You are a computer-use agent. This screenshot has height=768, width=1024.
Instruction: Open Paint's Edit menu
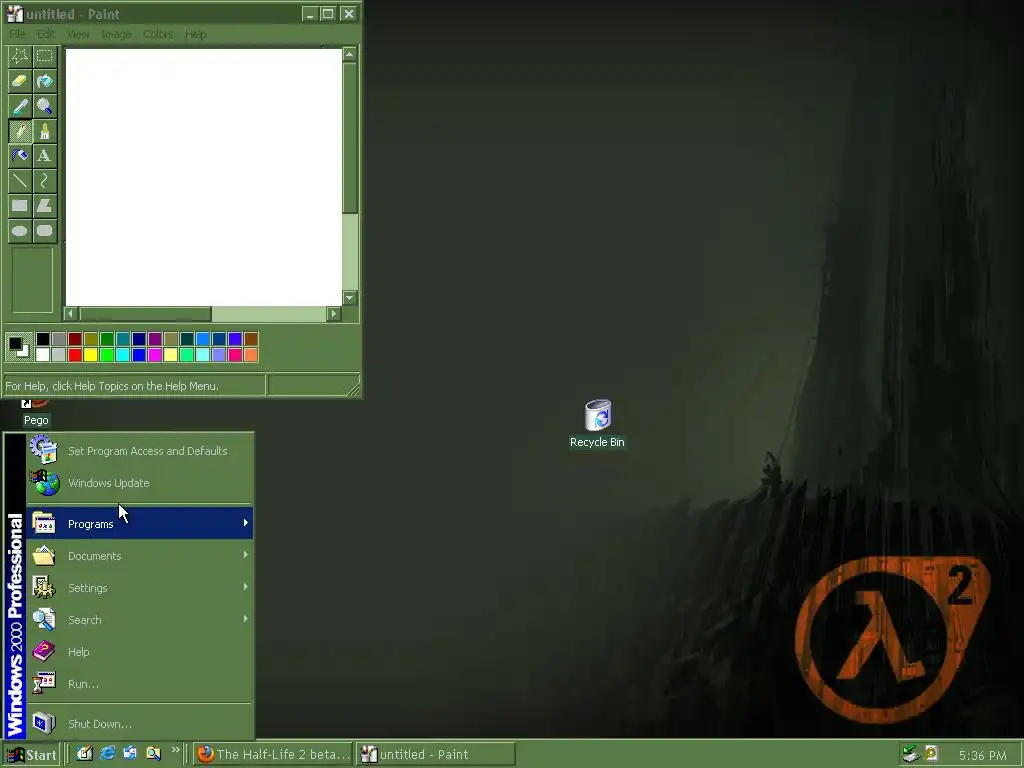(46, 34)
